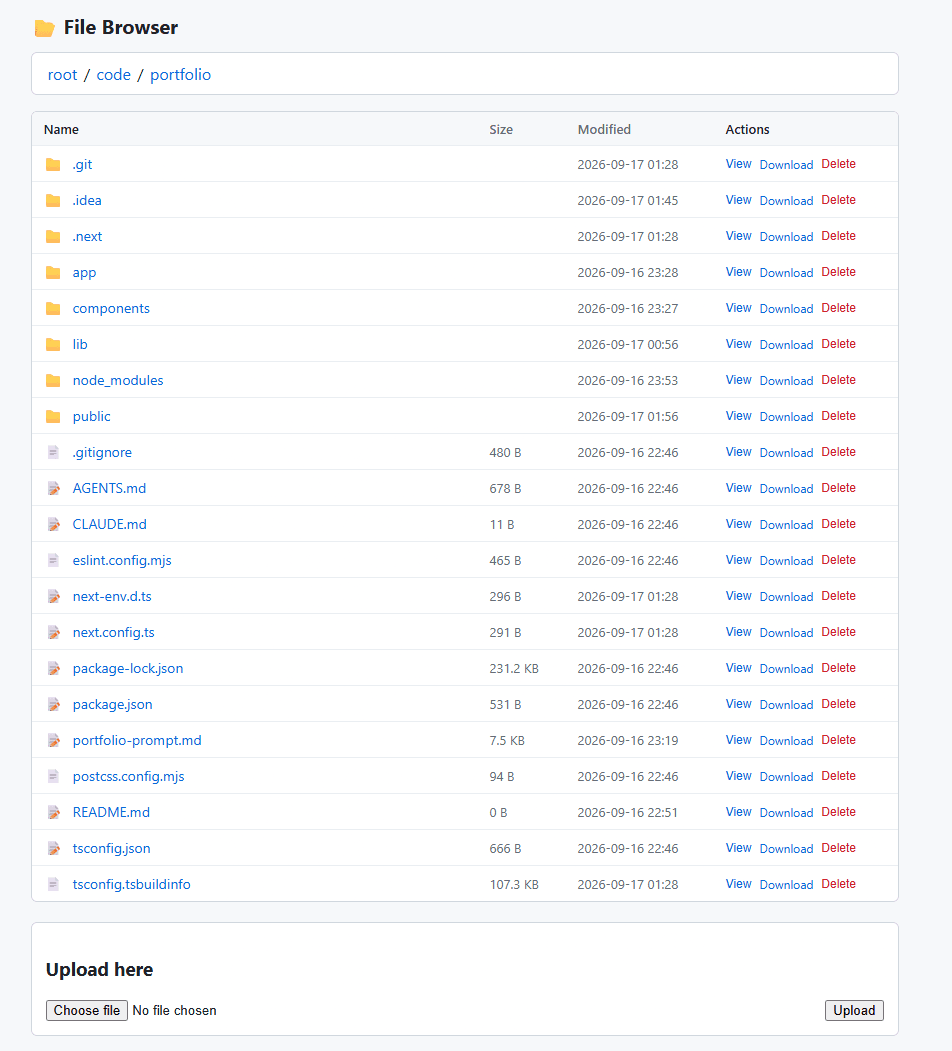This screenshot has height=1051, width=952.
Task: Download the .next folder
Action: (786, 237)
